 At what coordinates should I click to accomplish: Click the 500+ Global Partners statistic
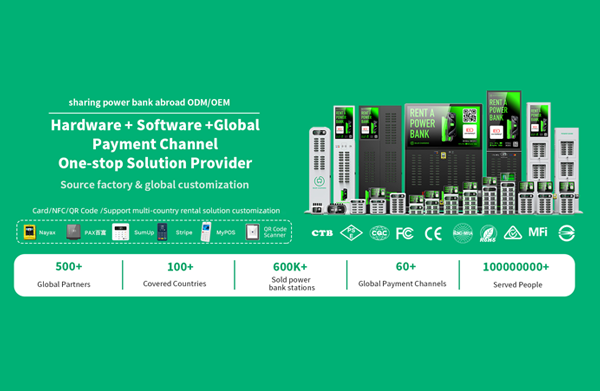64,275
